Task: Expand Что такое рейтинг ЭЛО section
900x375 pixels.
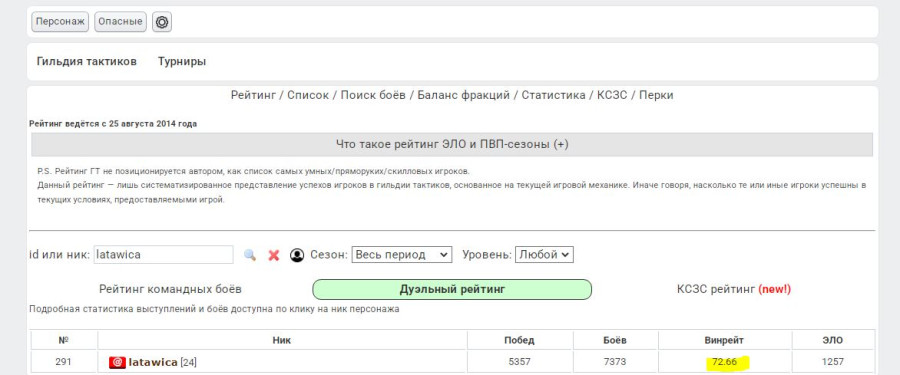Action: click(x=452, y=144)
